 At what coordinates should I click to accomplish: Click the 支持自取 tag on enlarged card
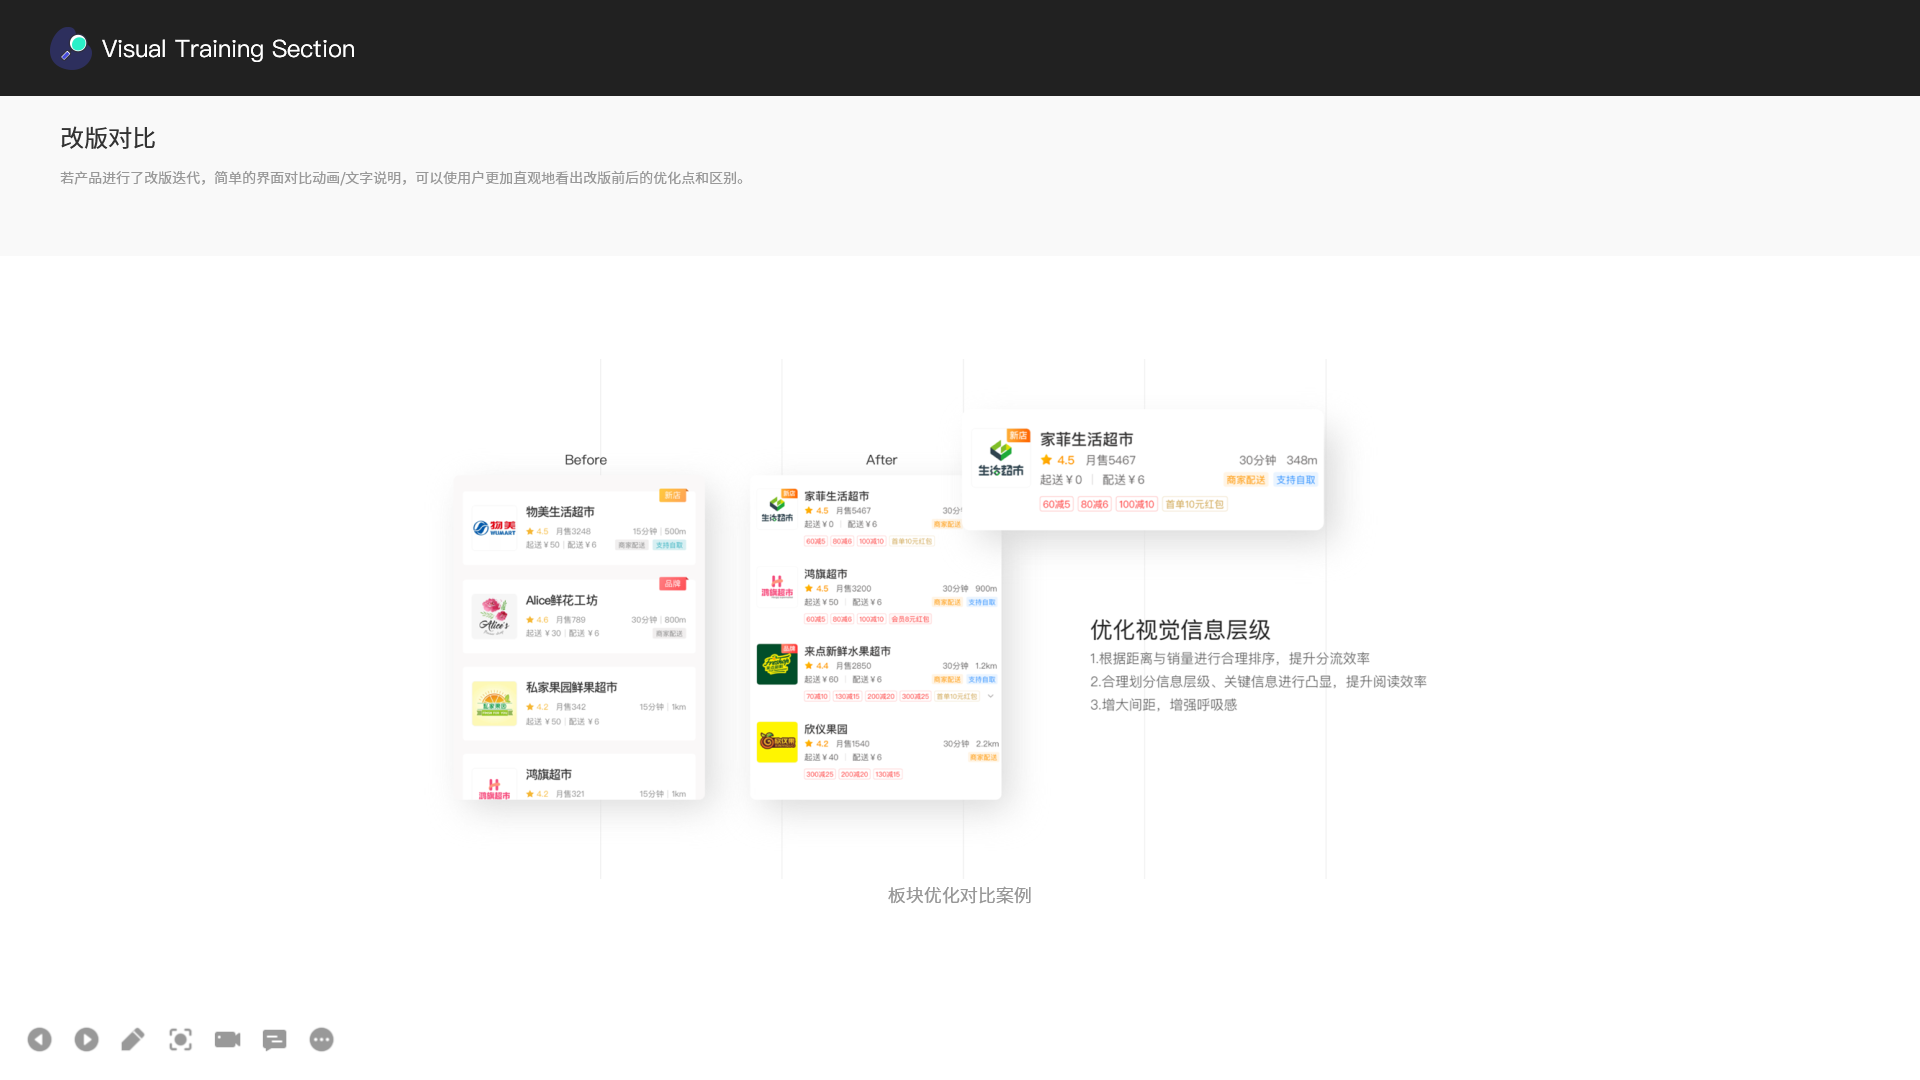pos(1296,480)
